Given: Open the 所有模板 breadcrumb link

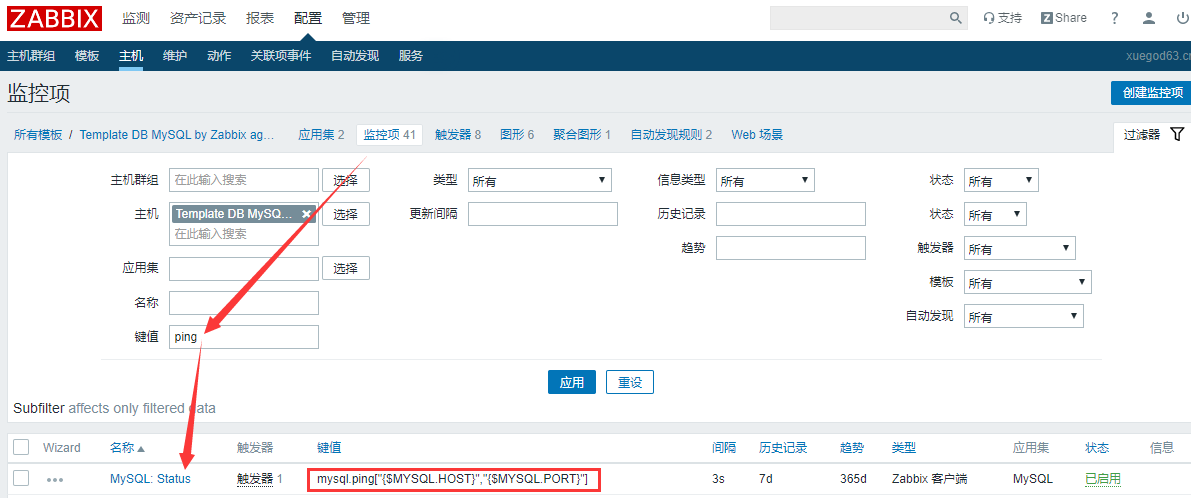Looking at the screenshot, I should click(38, 134).
